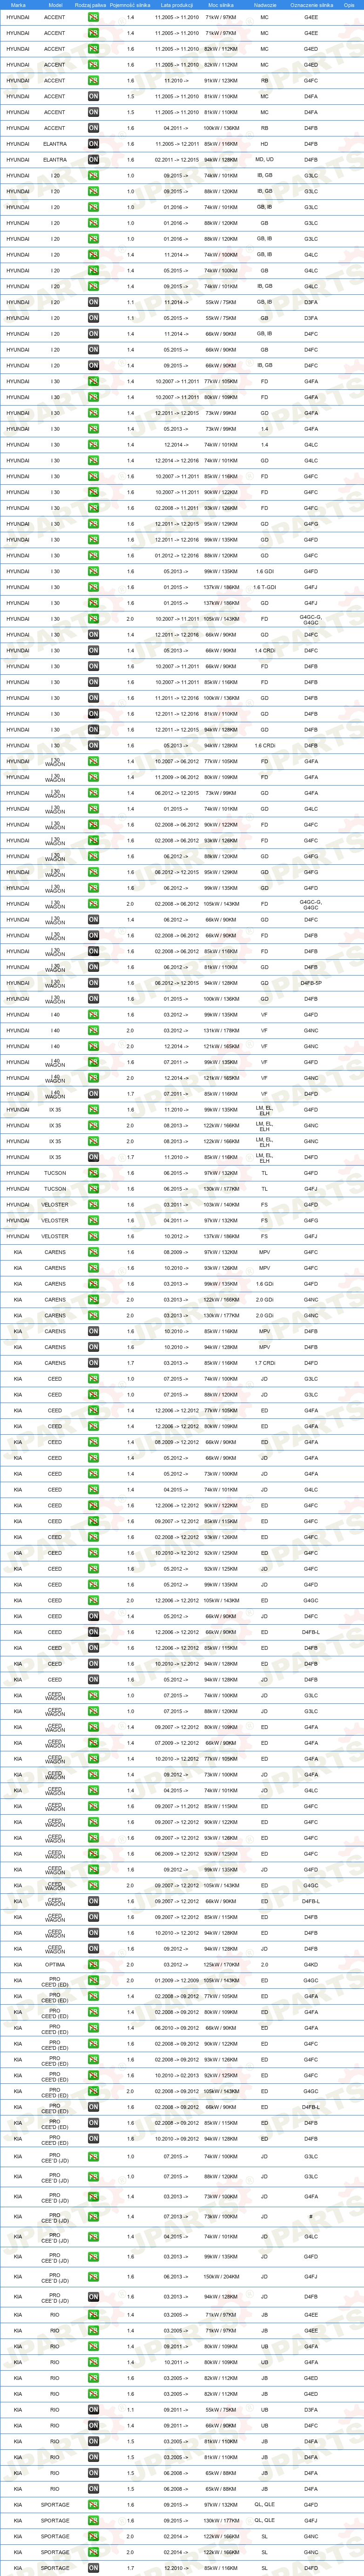Click petrol icon in Veloster 137kW/186KM row
Screen dimensions: 364x2576
[93, 1237]
